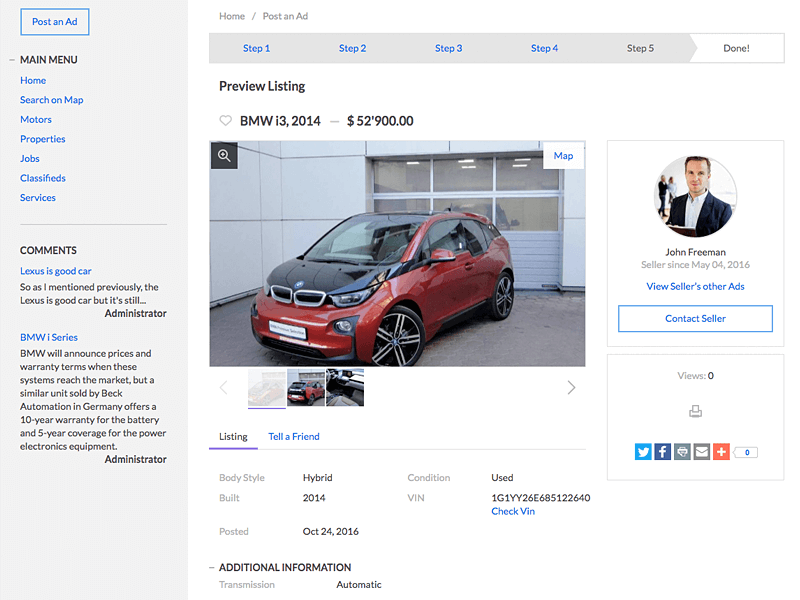Open the Properties menu item
This screenshot has width=800, height=600.
tap(43, 139)
